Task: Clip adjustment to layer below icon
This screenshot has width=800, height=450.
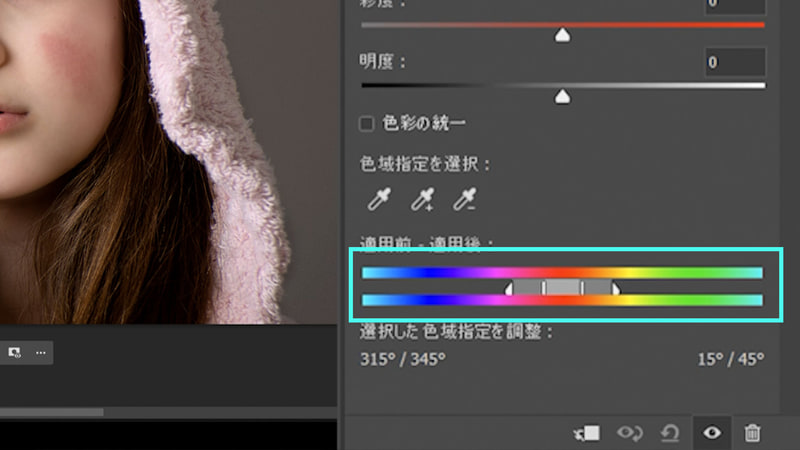Action: 587,433
